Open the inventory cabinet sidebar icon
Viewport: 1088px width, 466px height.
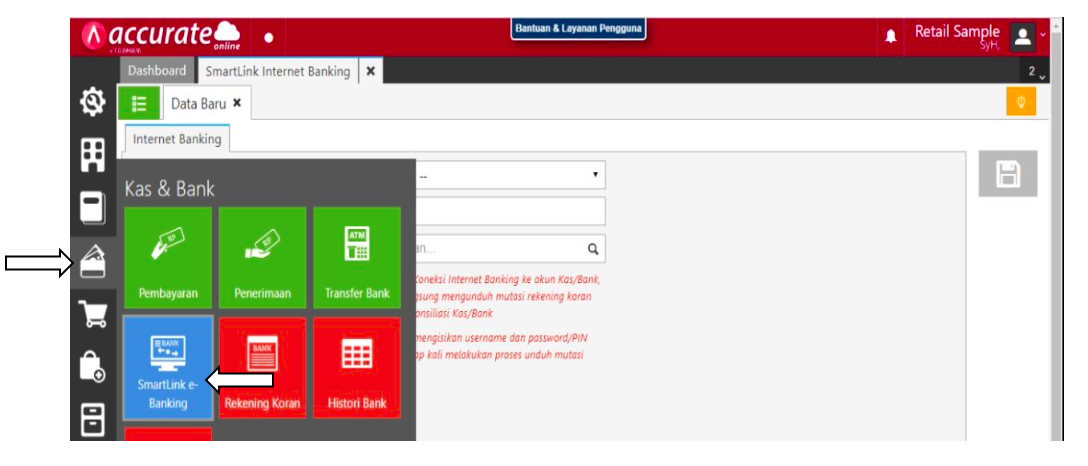click(x=93, y=420)
